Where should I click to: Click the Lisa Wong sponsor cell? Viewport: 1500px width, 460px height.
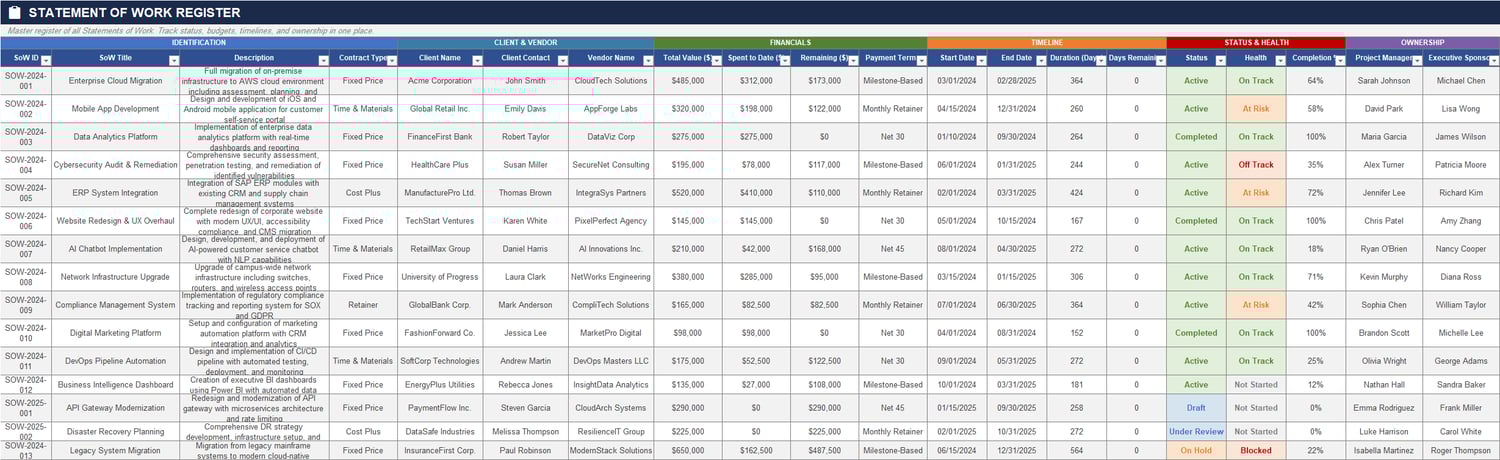click(x=1461, y=109)
